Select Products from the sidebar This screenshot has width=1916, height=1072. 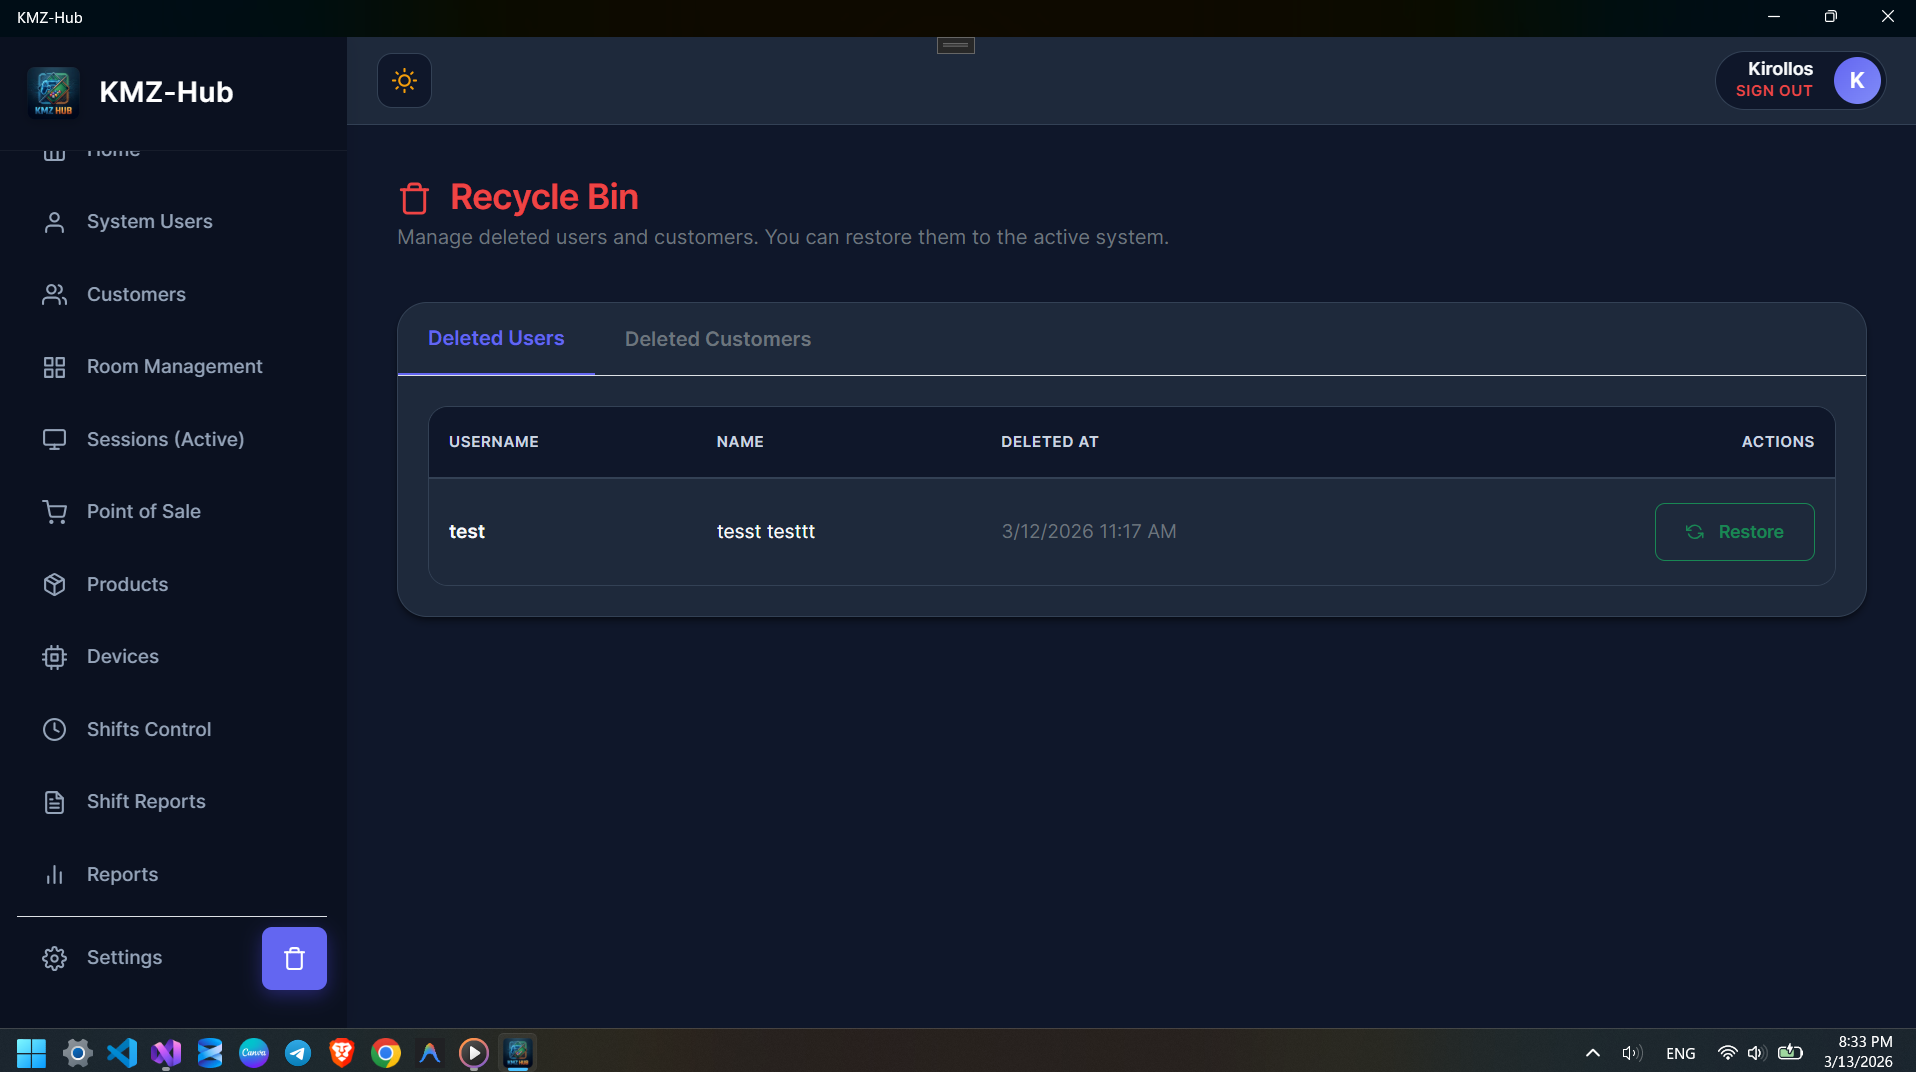click(x=126, y=584)
